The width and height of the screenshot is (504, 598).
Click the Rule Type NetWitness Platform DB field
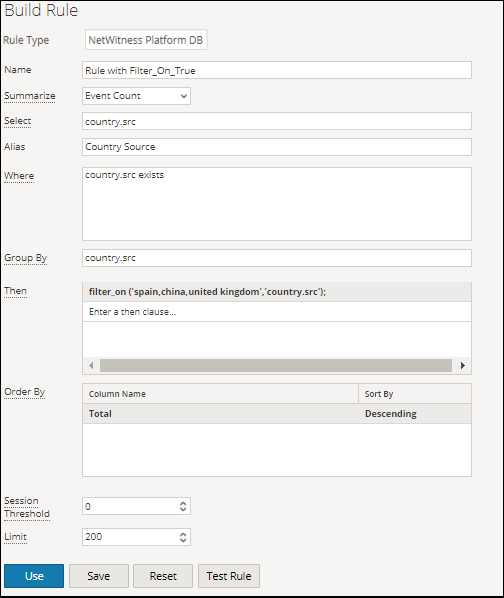coord(146,40)
